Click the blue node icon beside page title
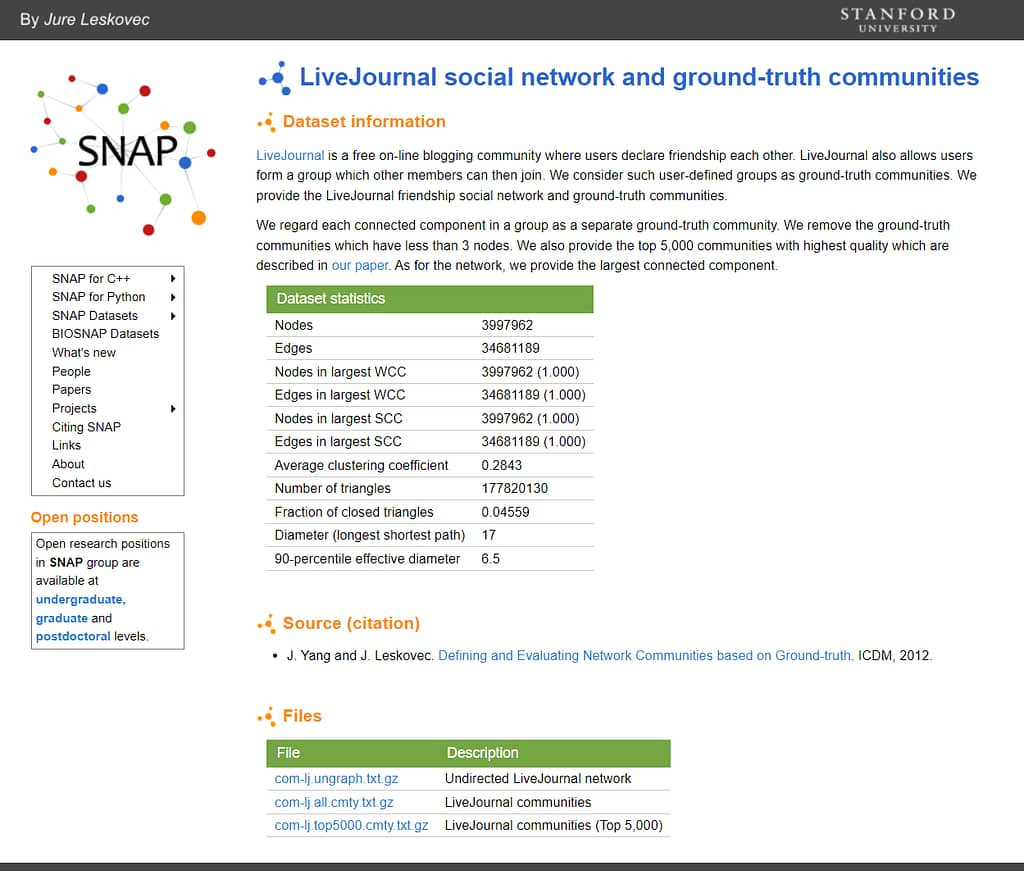 pos(274,78)
